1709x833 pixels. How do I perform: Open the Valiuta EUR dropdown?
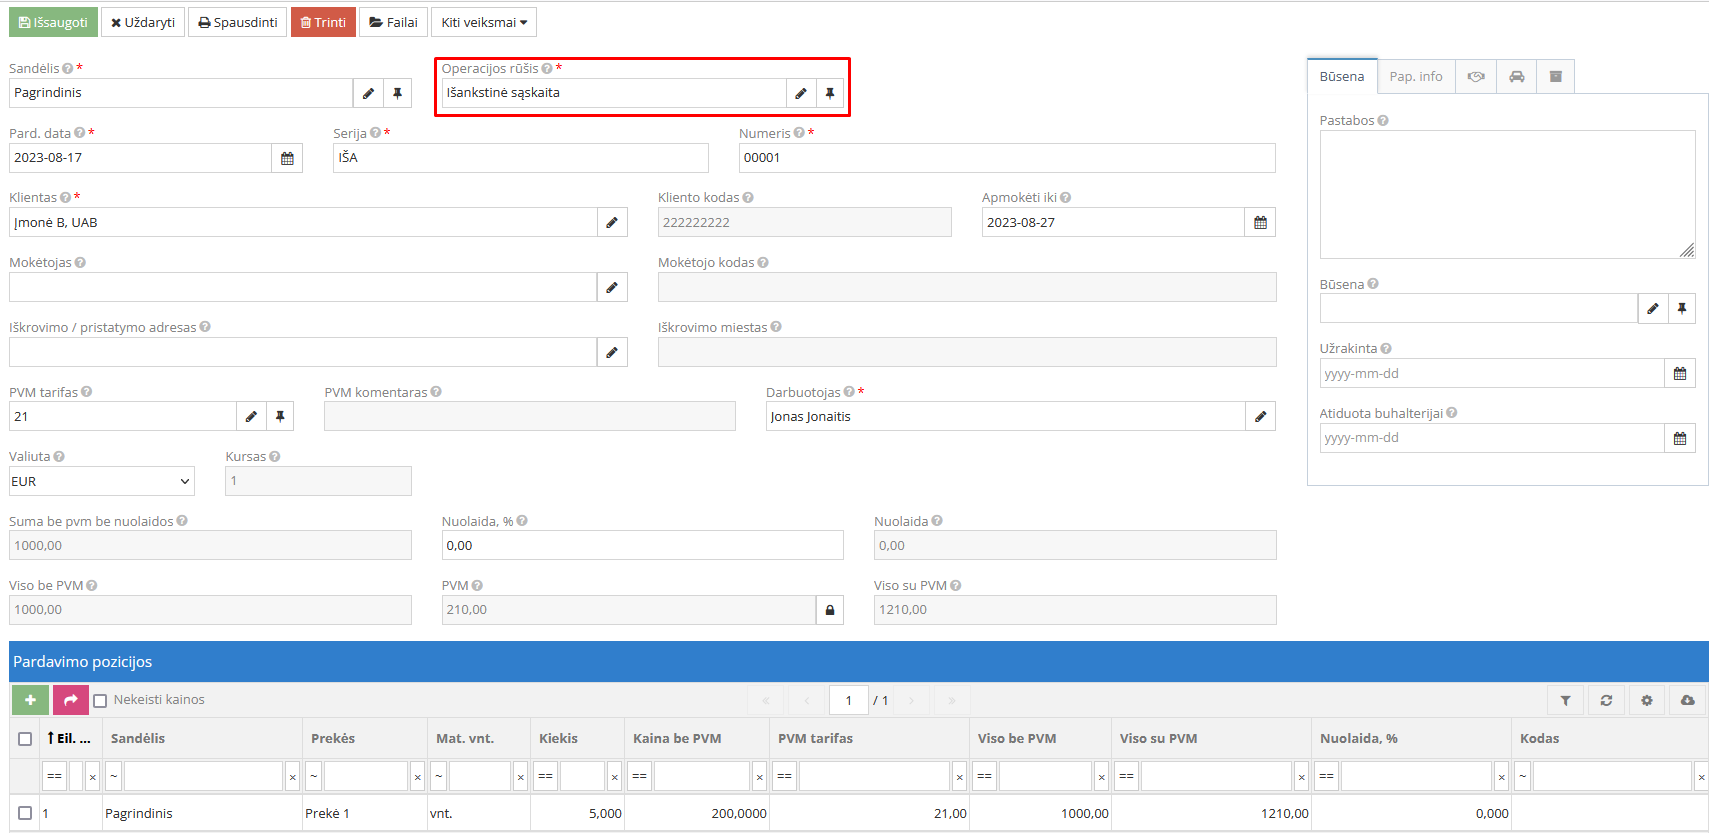pyautogui.click(x=101, y=481)
